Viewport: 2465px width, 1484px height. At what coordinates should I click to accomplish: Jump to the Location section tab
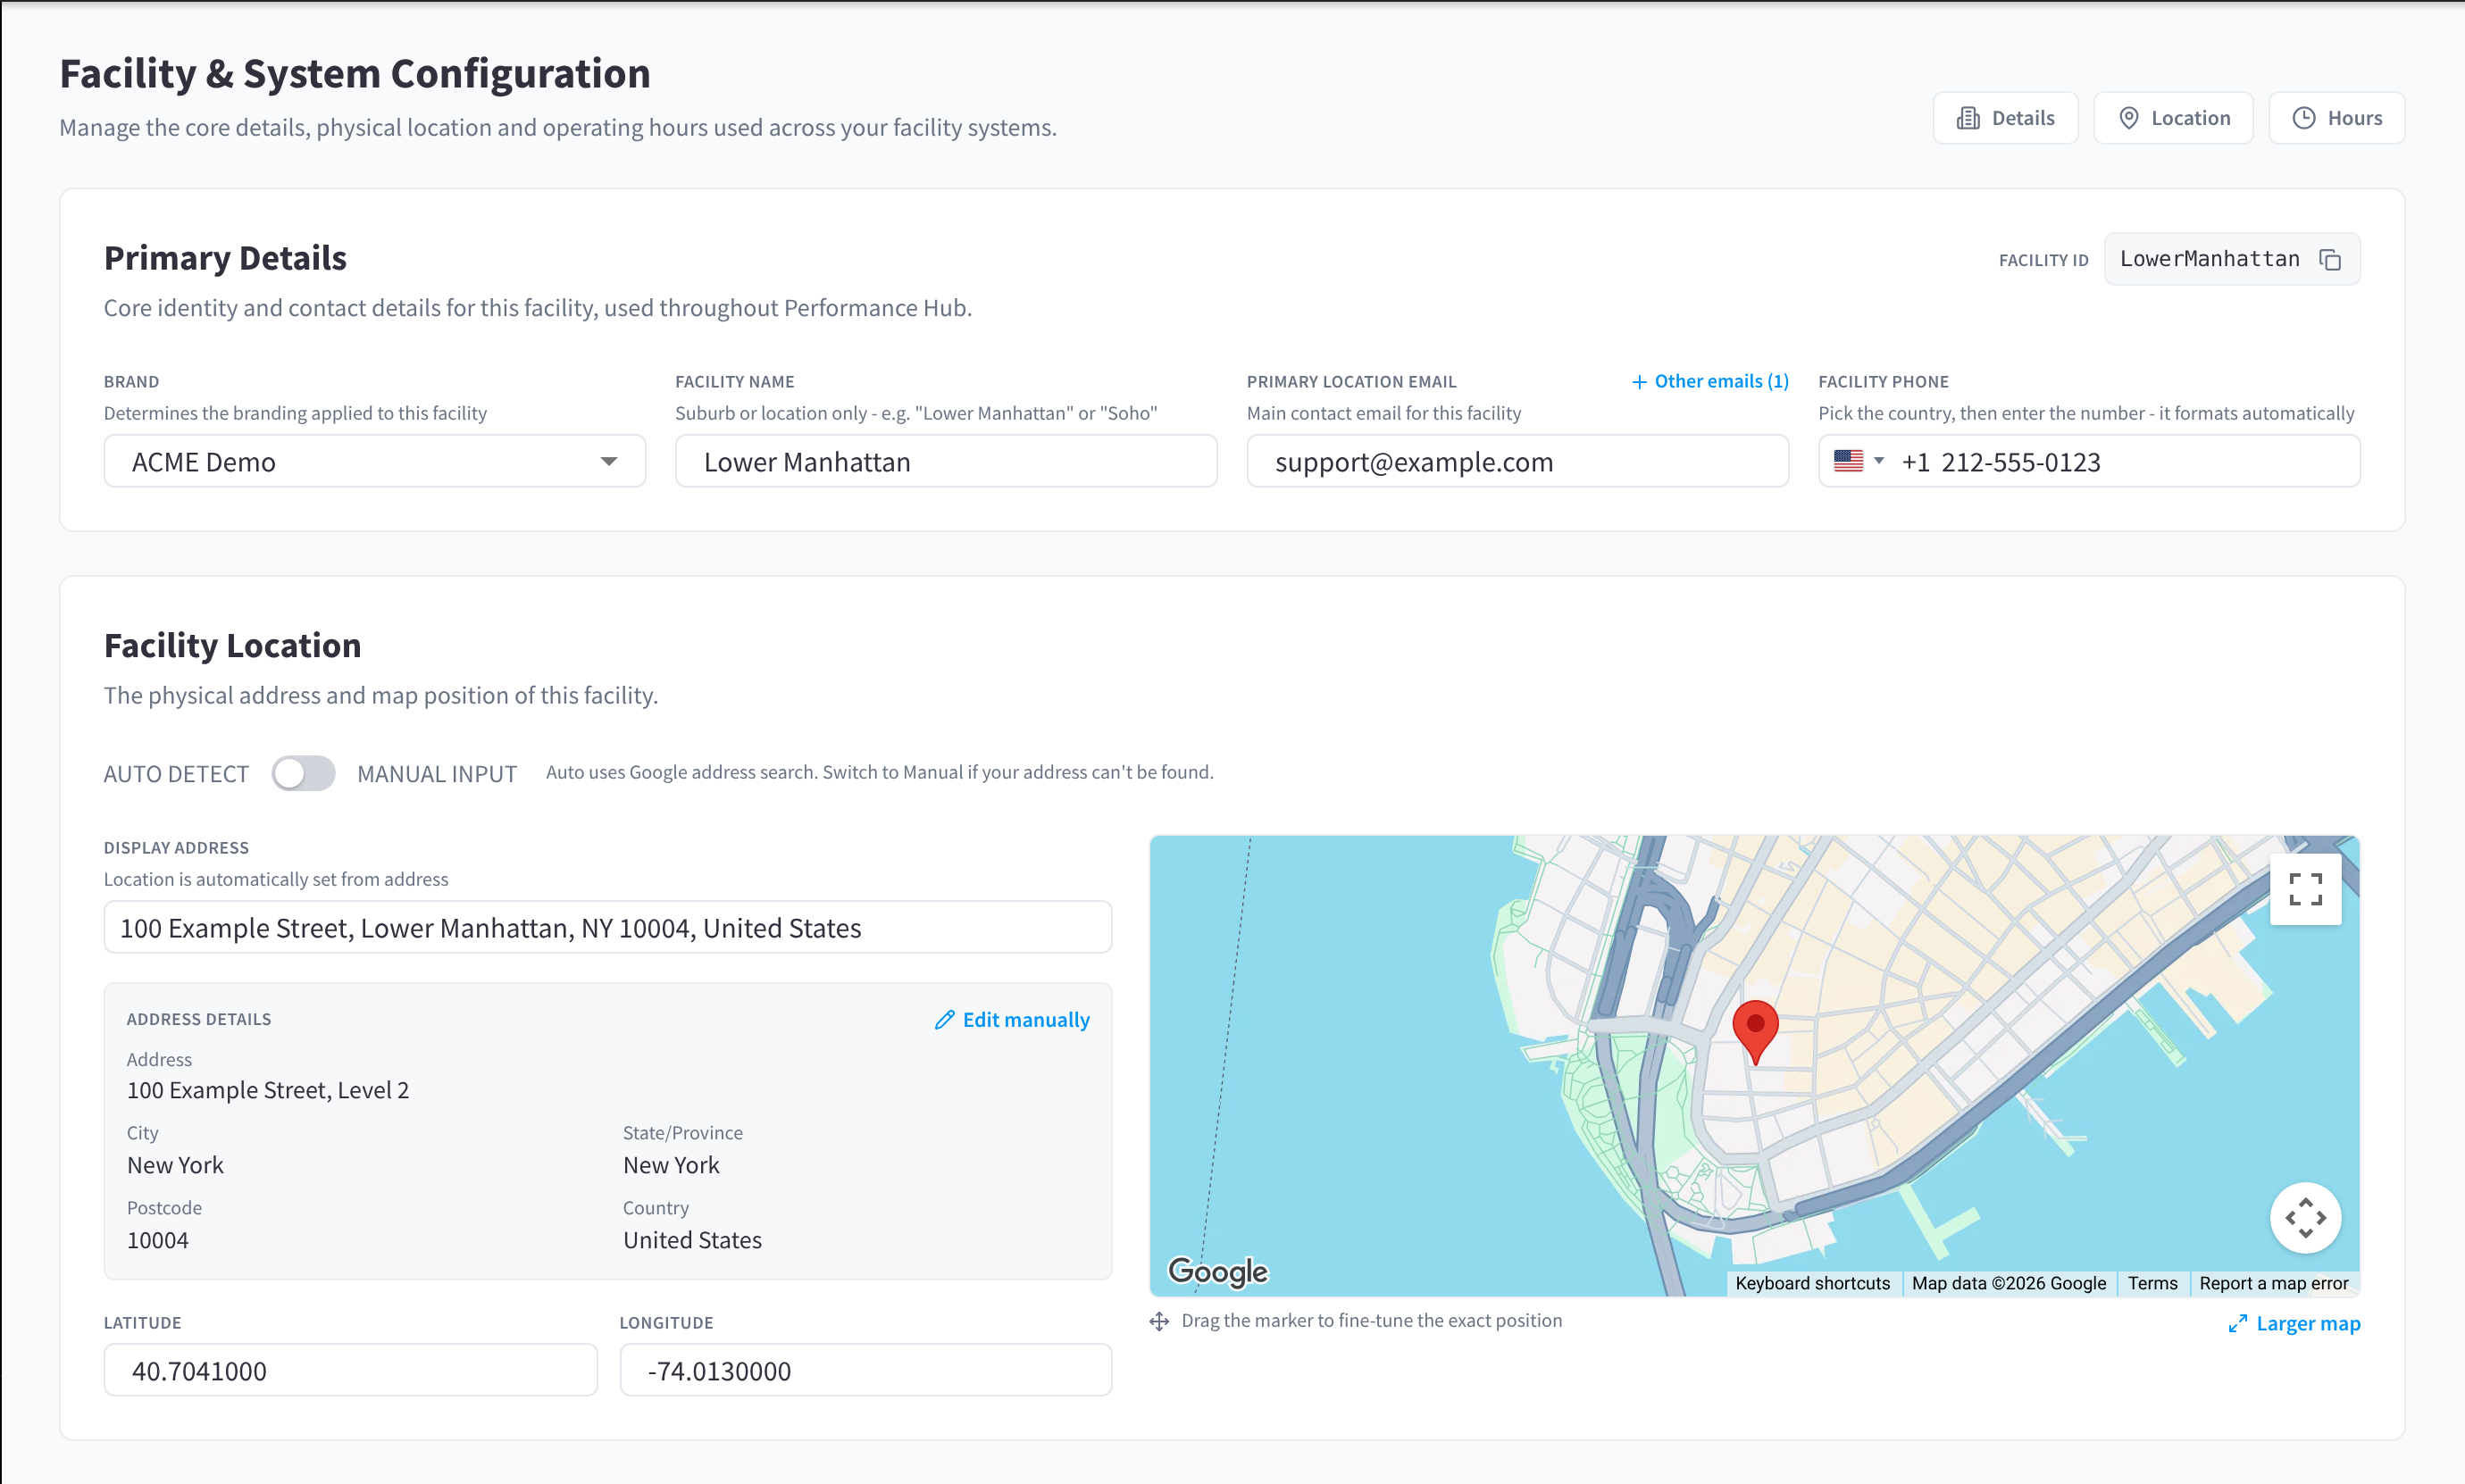[x=2173, y=118]
